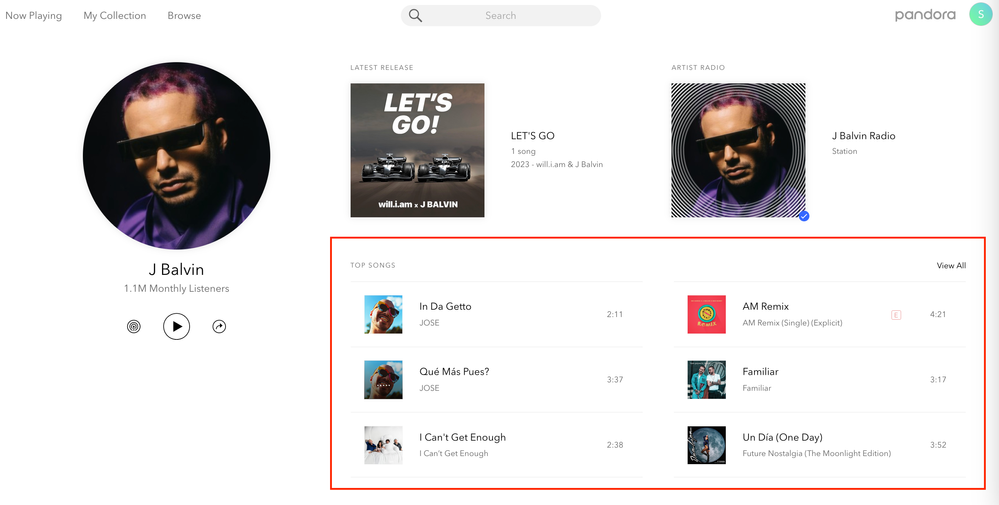Open the J Balvin Radio station link
999x505 pixels.
click(x=864, y=136)
